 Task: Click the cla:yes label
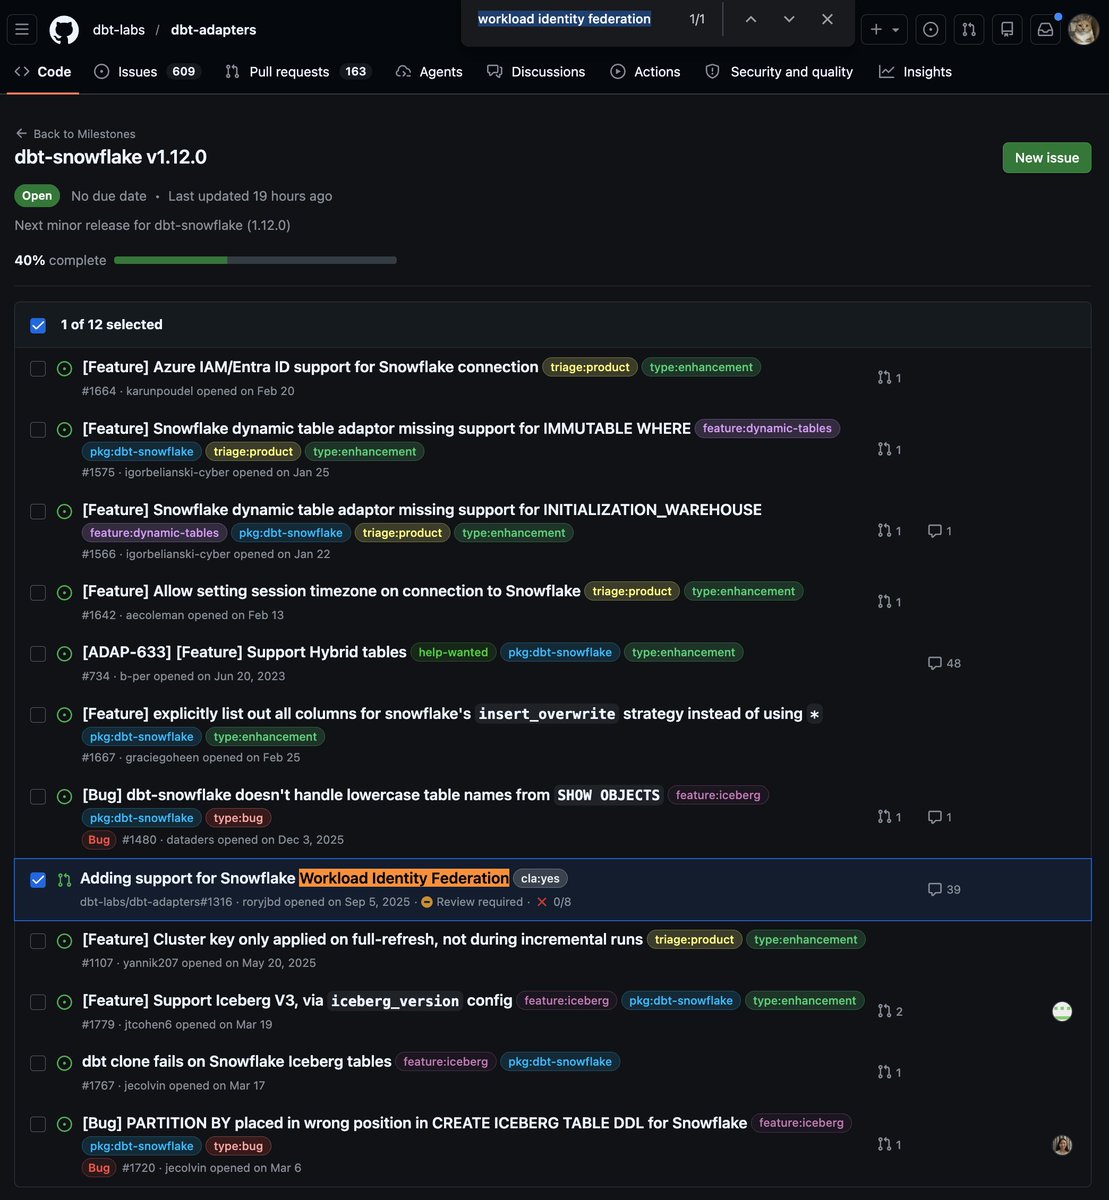(540, 878)
